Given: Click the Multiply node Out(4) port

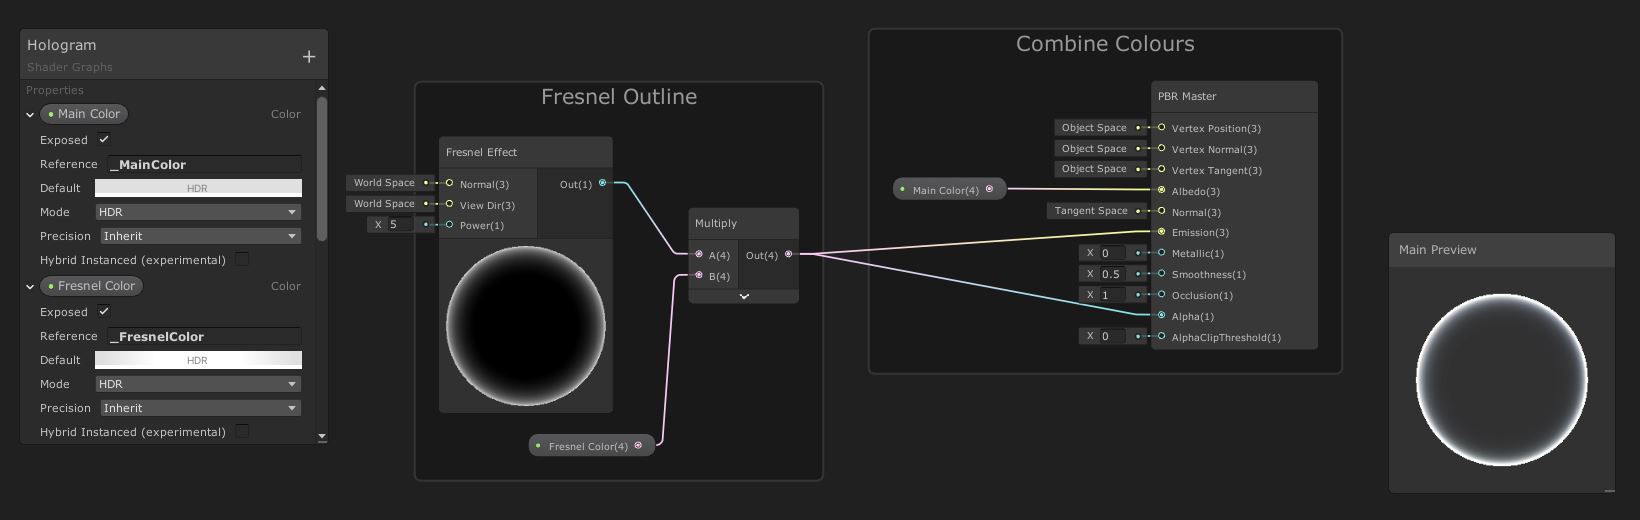Looking at the screenshot, I should pyautogui.click(x=788, y=254).
